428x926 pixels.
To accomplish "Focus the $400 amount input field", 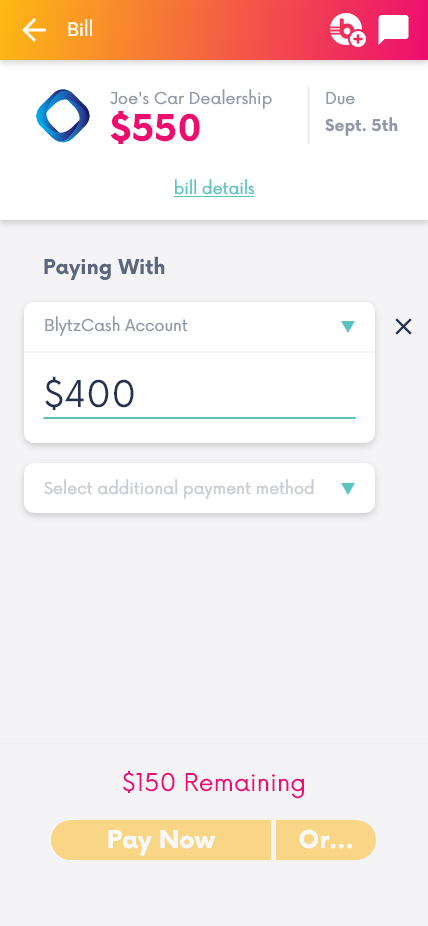I will (x=200, y=394).
